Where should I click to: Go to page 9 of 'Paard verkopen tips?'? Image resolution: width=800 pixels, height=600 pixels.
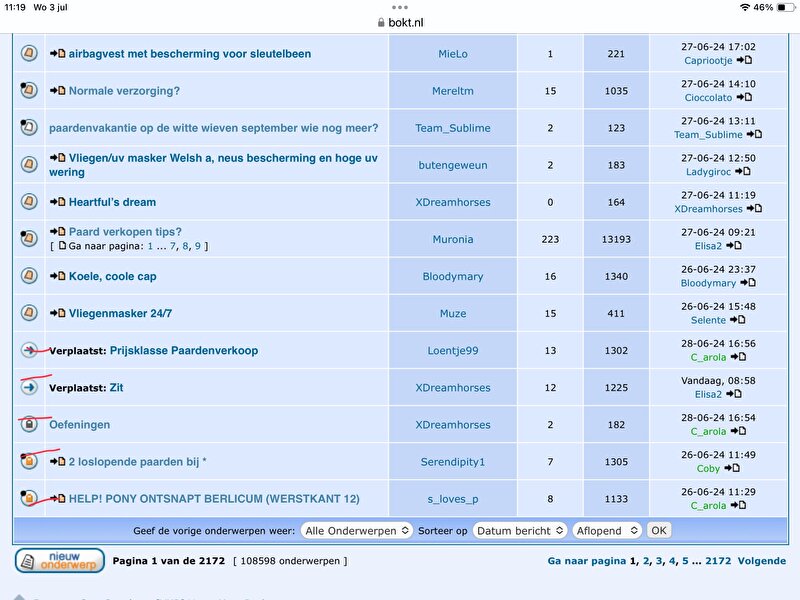coord(197,246)
